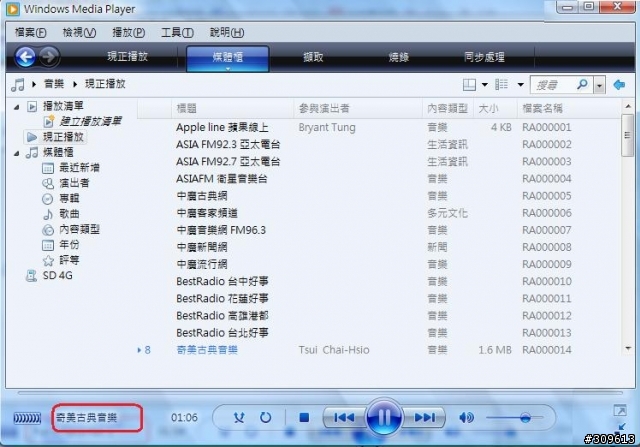The image size is (640, 447).
Task: Open the 檔案(F) menu
Action: (31, 33)
